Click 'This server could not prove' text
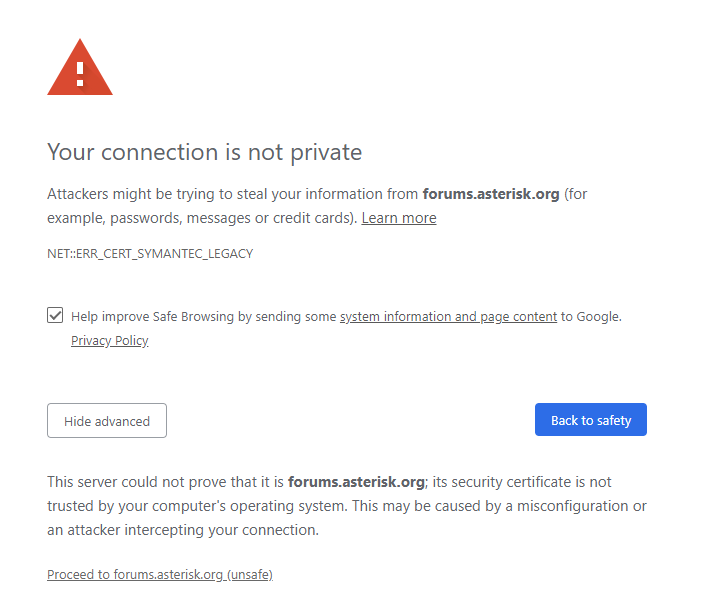Viewport: 726px width, 611px height. click(165, 482)
